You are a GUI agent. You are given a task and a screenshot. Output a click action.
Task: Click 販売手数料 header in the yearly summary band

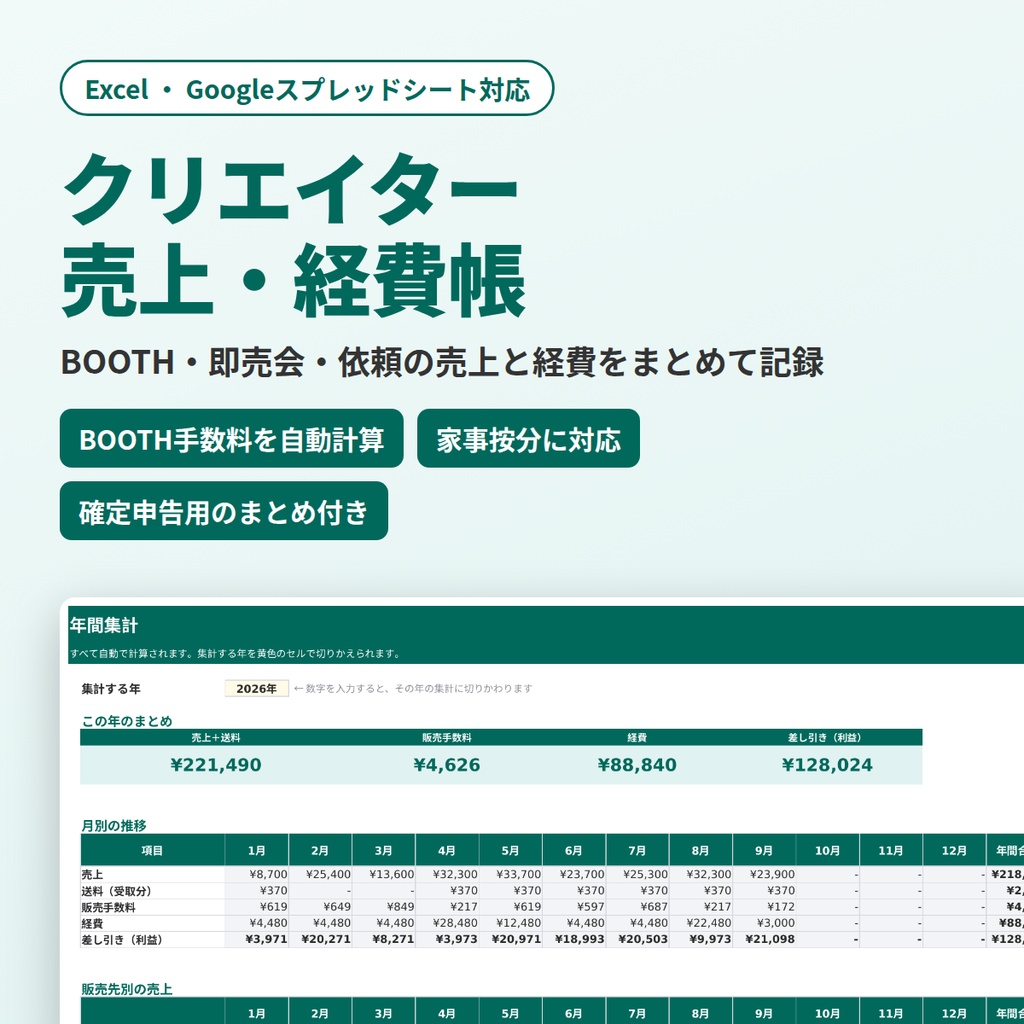(447, 737)
